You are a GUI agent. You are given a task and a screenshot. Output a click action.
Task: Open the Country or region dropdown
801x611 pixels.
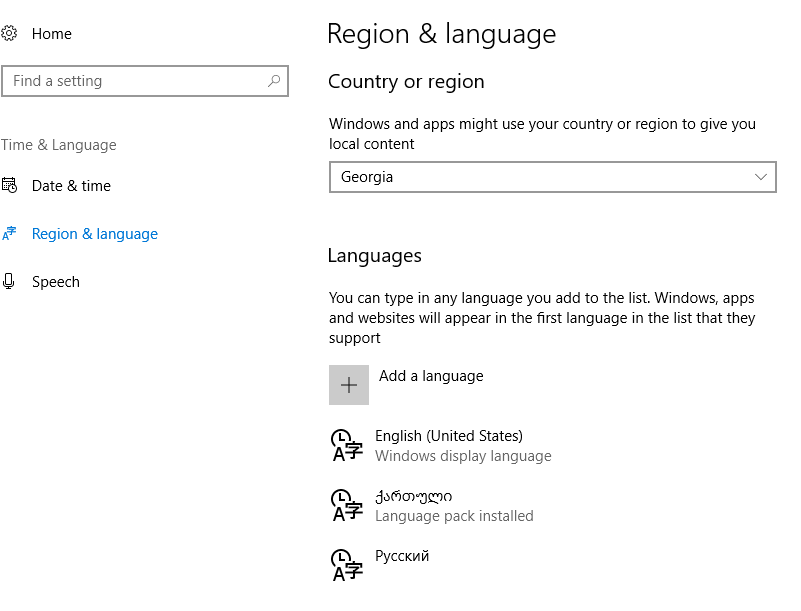pyautogui.click(x=552, y=177)
